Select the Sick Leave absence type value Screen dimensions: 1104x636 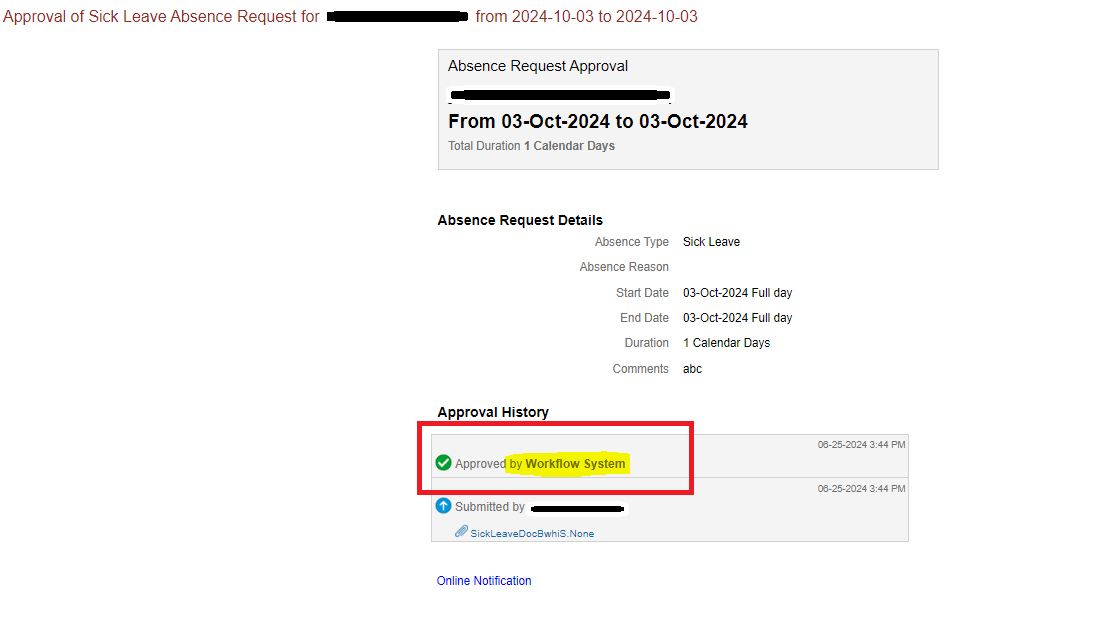tap(711, 241)
